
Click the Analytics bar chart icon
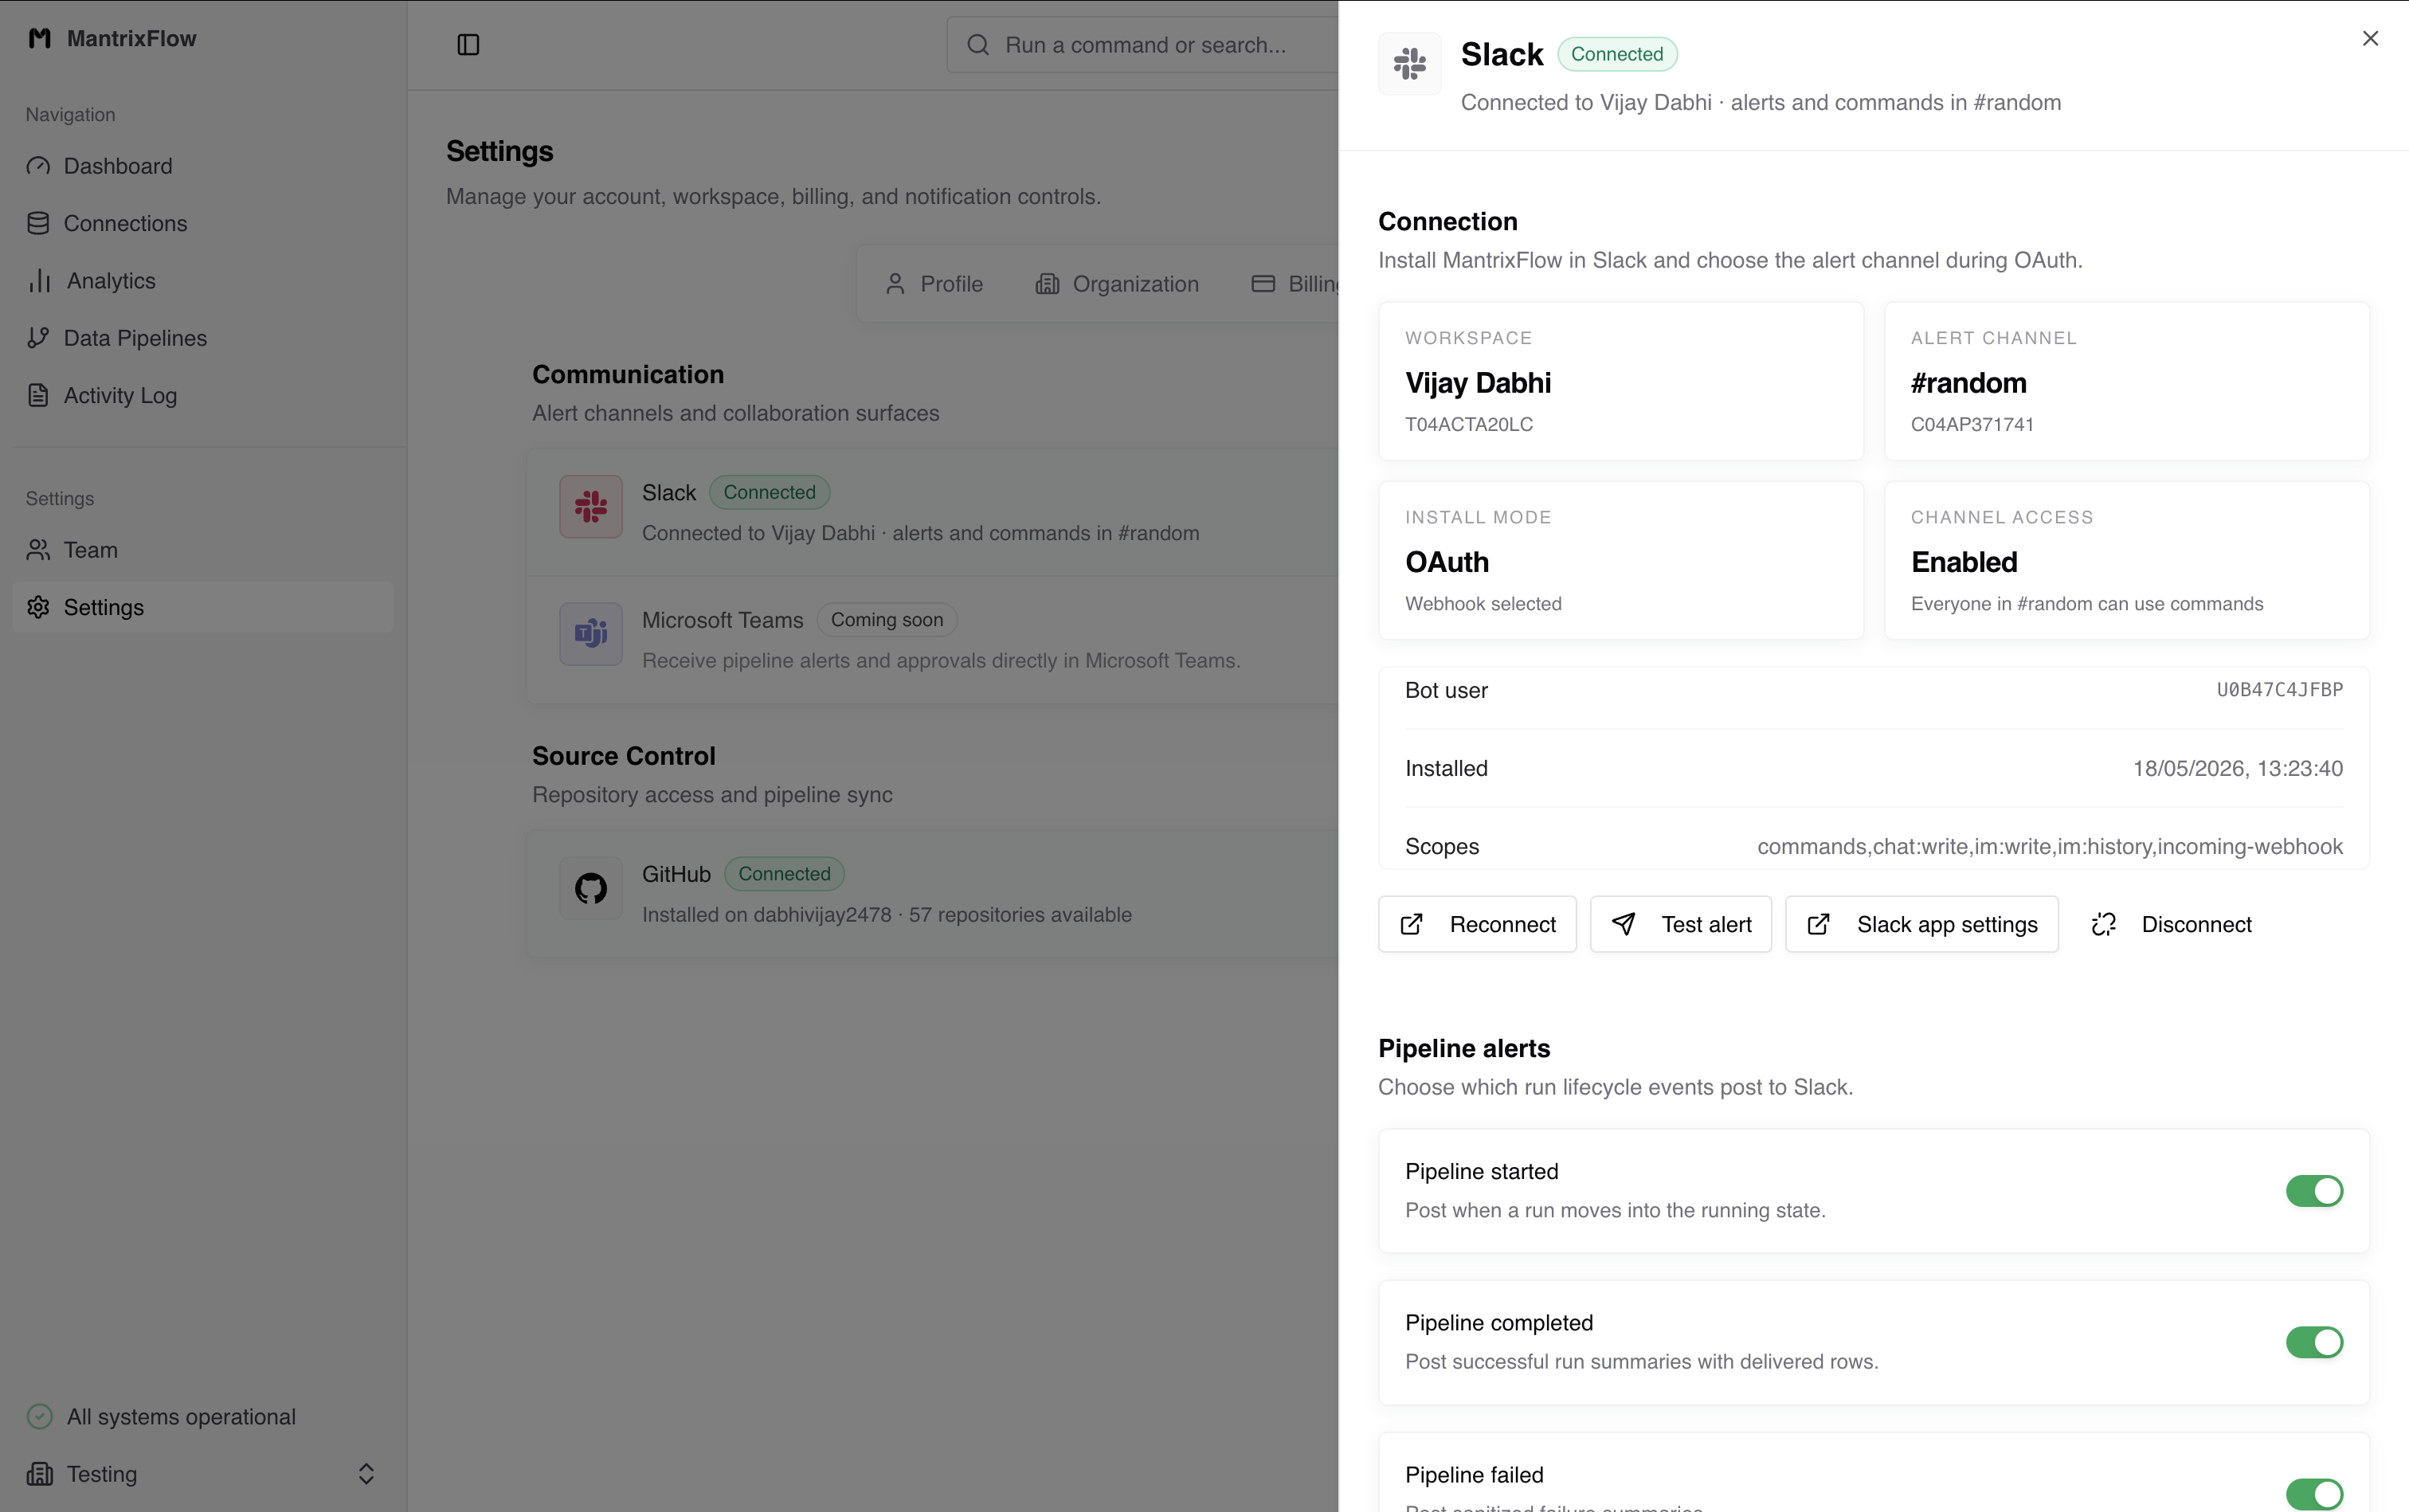(39, 281)
